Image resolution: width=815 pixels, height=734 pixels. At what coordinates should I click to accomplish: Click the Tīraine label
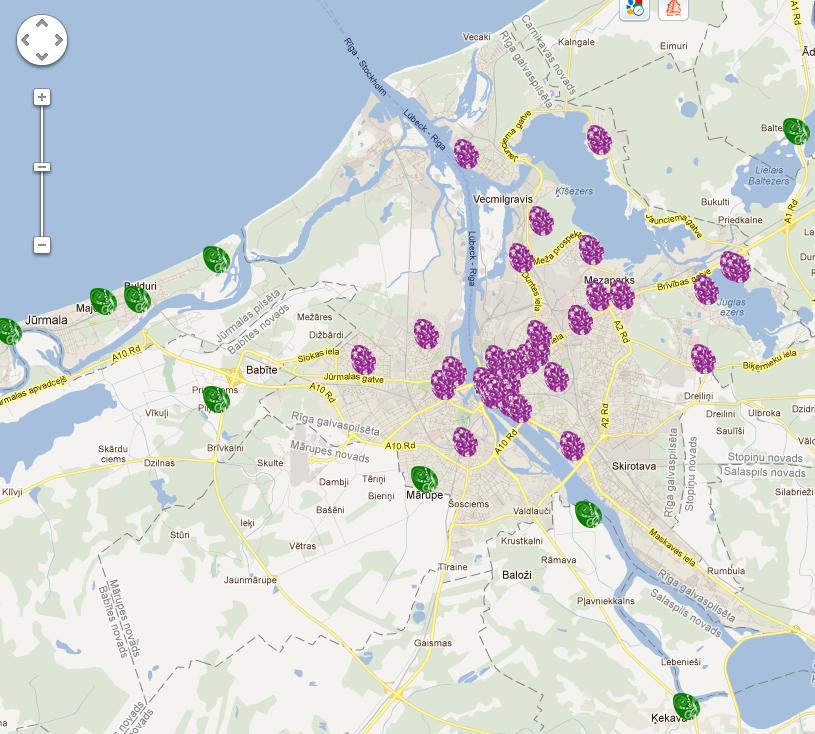coord(453,567)
